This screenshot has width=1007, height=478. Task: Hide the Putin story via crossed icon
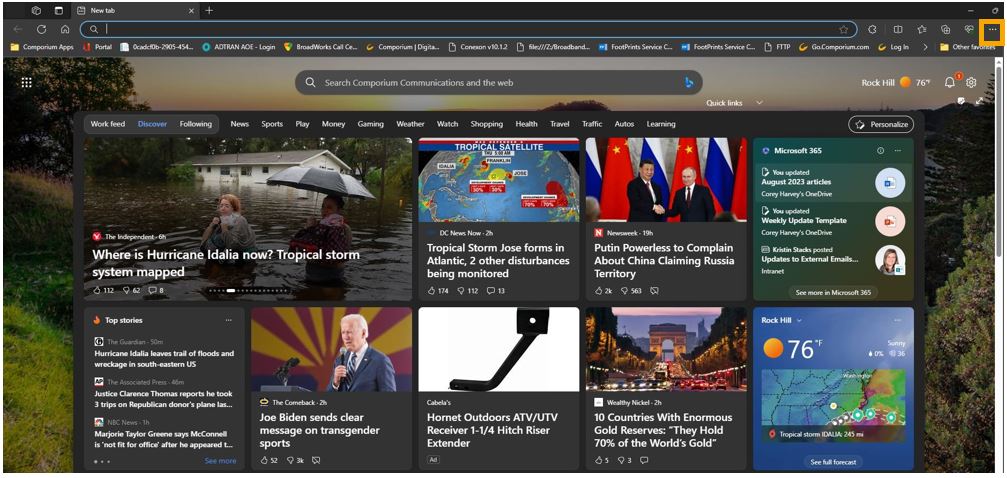[x=654, y=291]
